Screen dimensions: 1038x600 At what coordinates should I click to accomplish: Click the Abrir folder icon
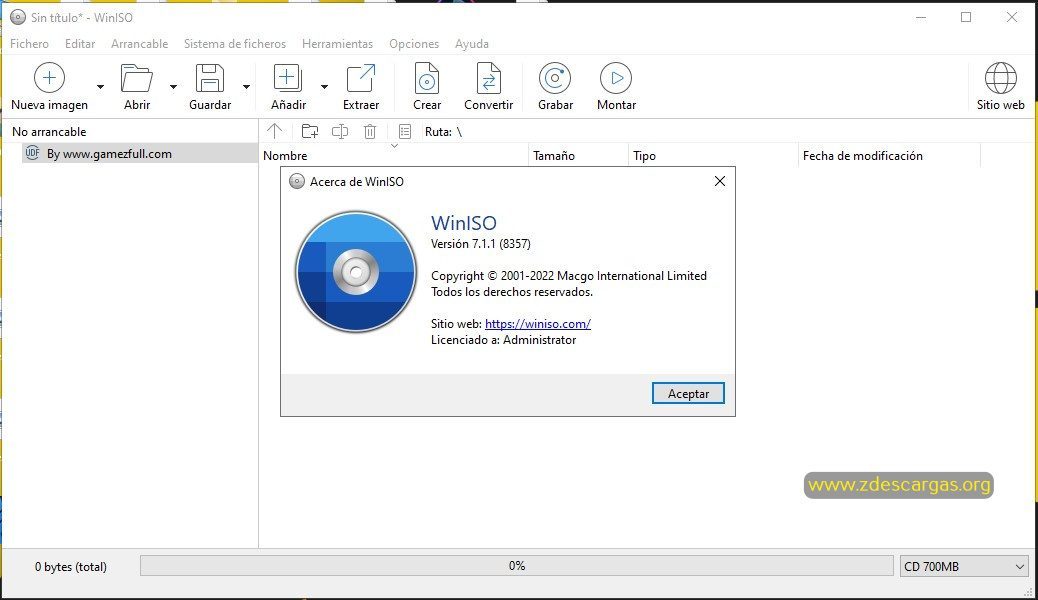pyautogui.click(x=137, y=78)
